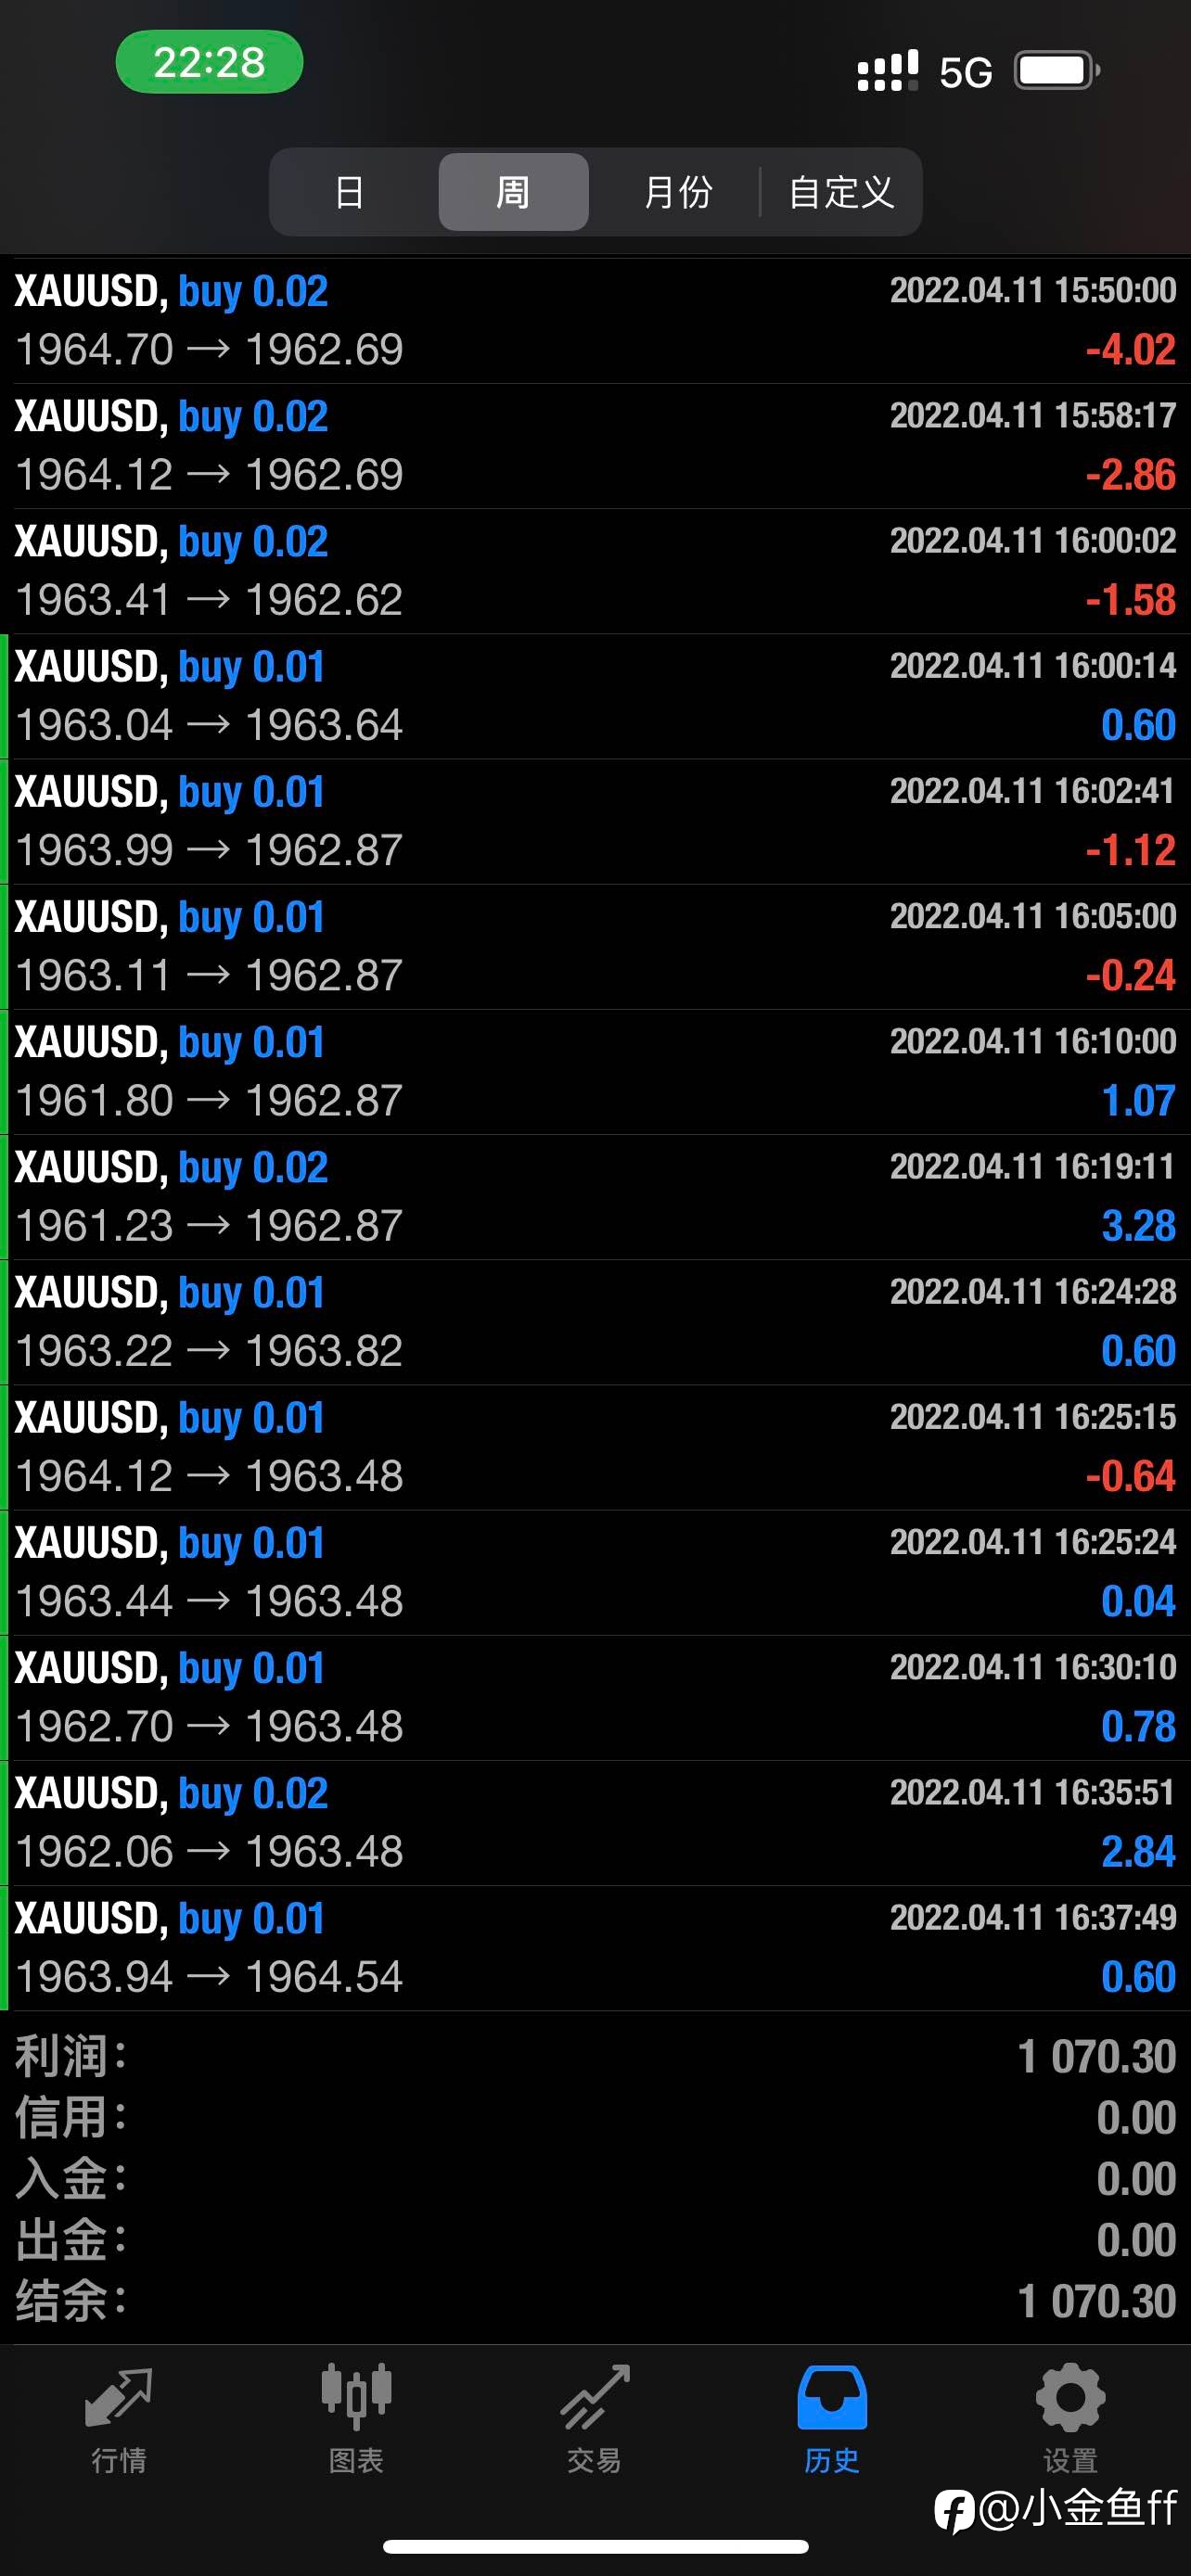1191x2576 pixels.
Task: Tap the 1.07 profit value
Action: click(x=1139, y=1101)
